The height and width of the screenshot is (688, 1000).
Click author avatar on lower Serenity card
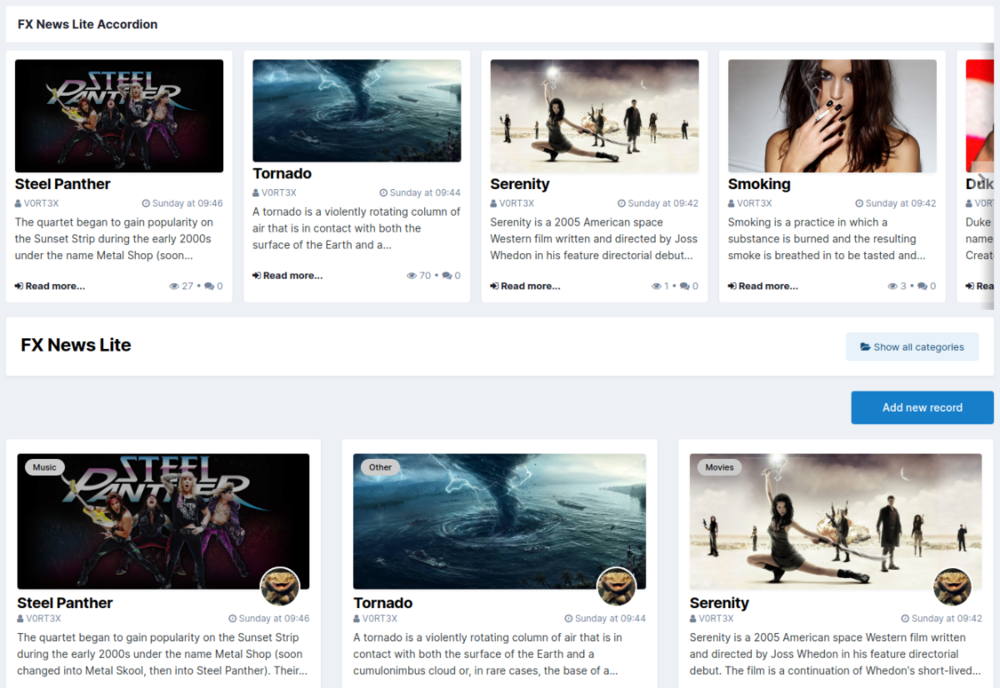tap(952, 587)
